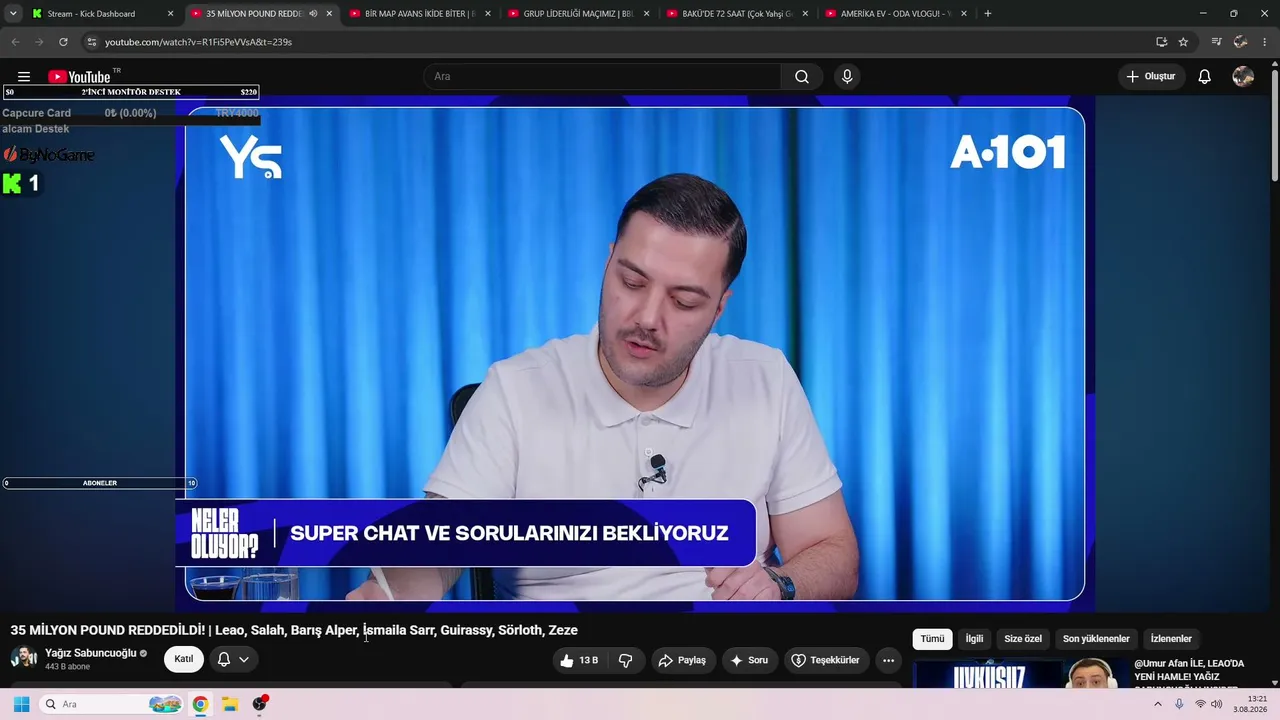Go to YouTube home via logo
The image size is (1280, 720).
(x=79, y=77)
